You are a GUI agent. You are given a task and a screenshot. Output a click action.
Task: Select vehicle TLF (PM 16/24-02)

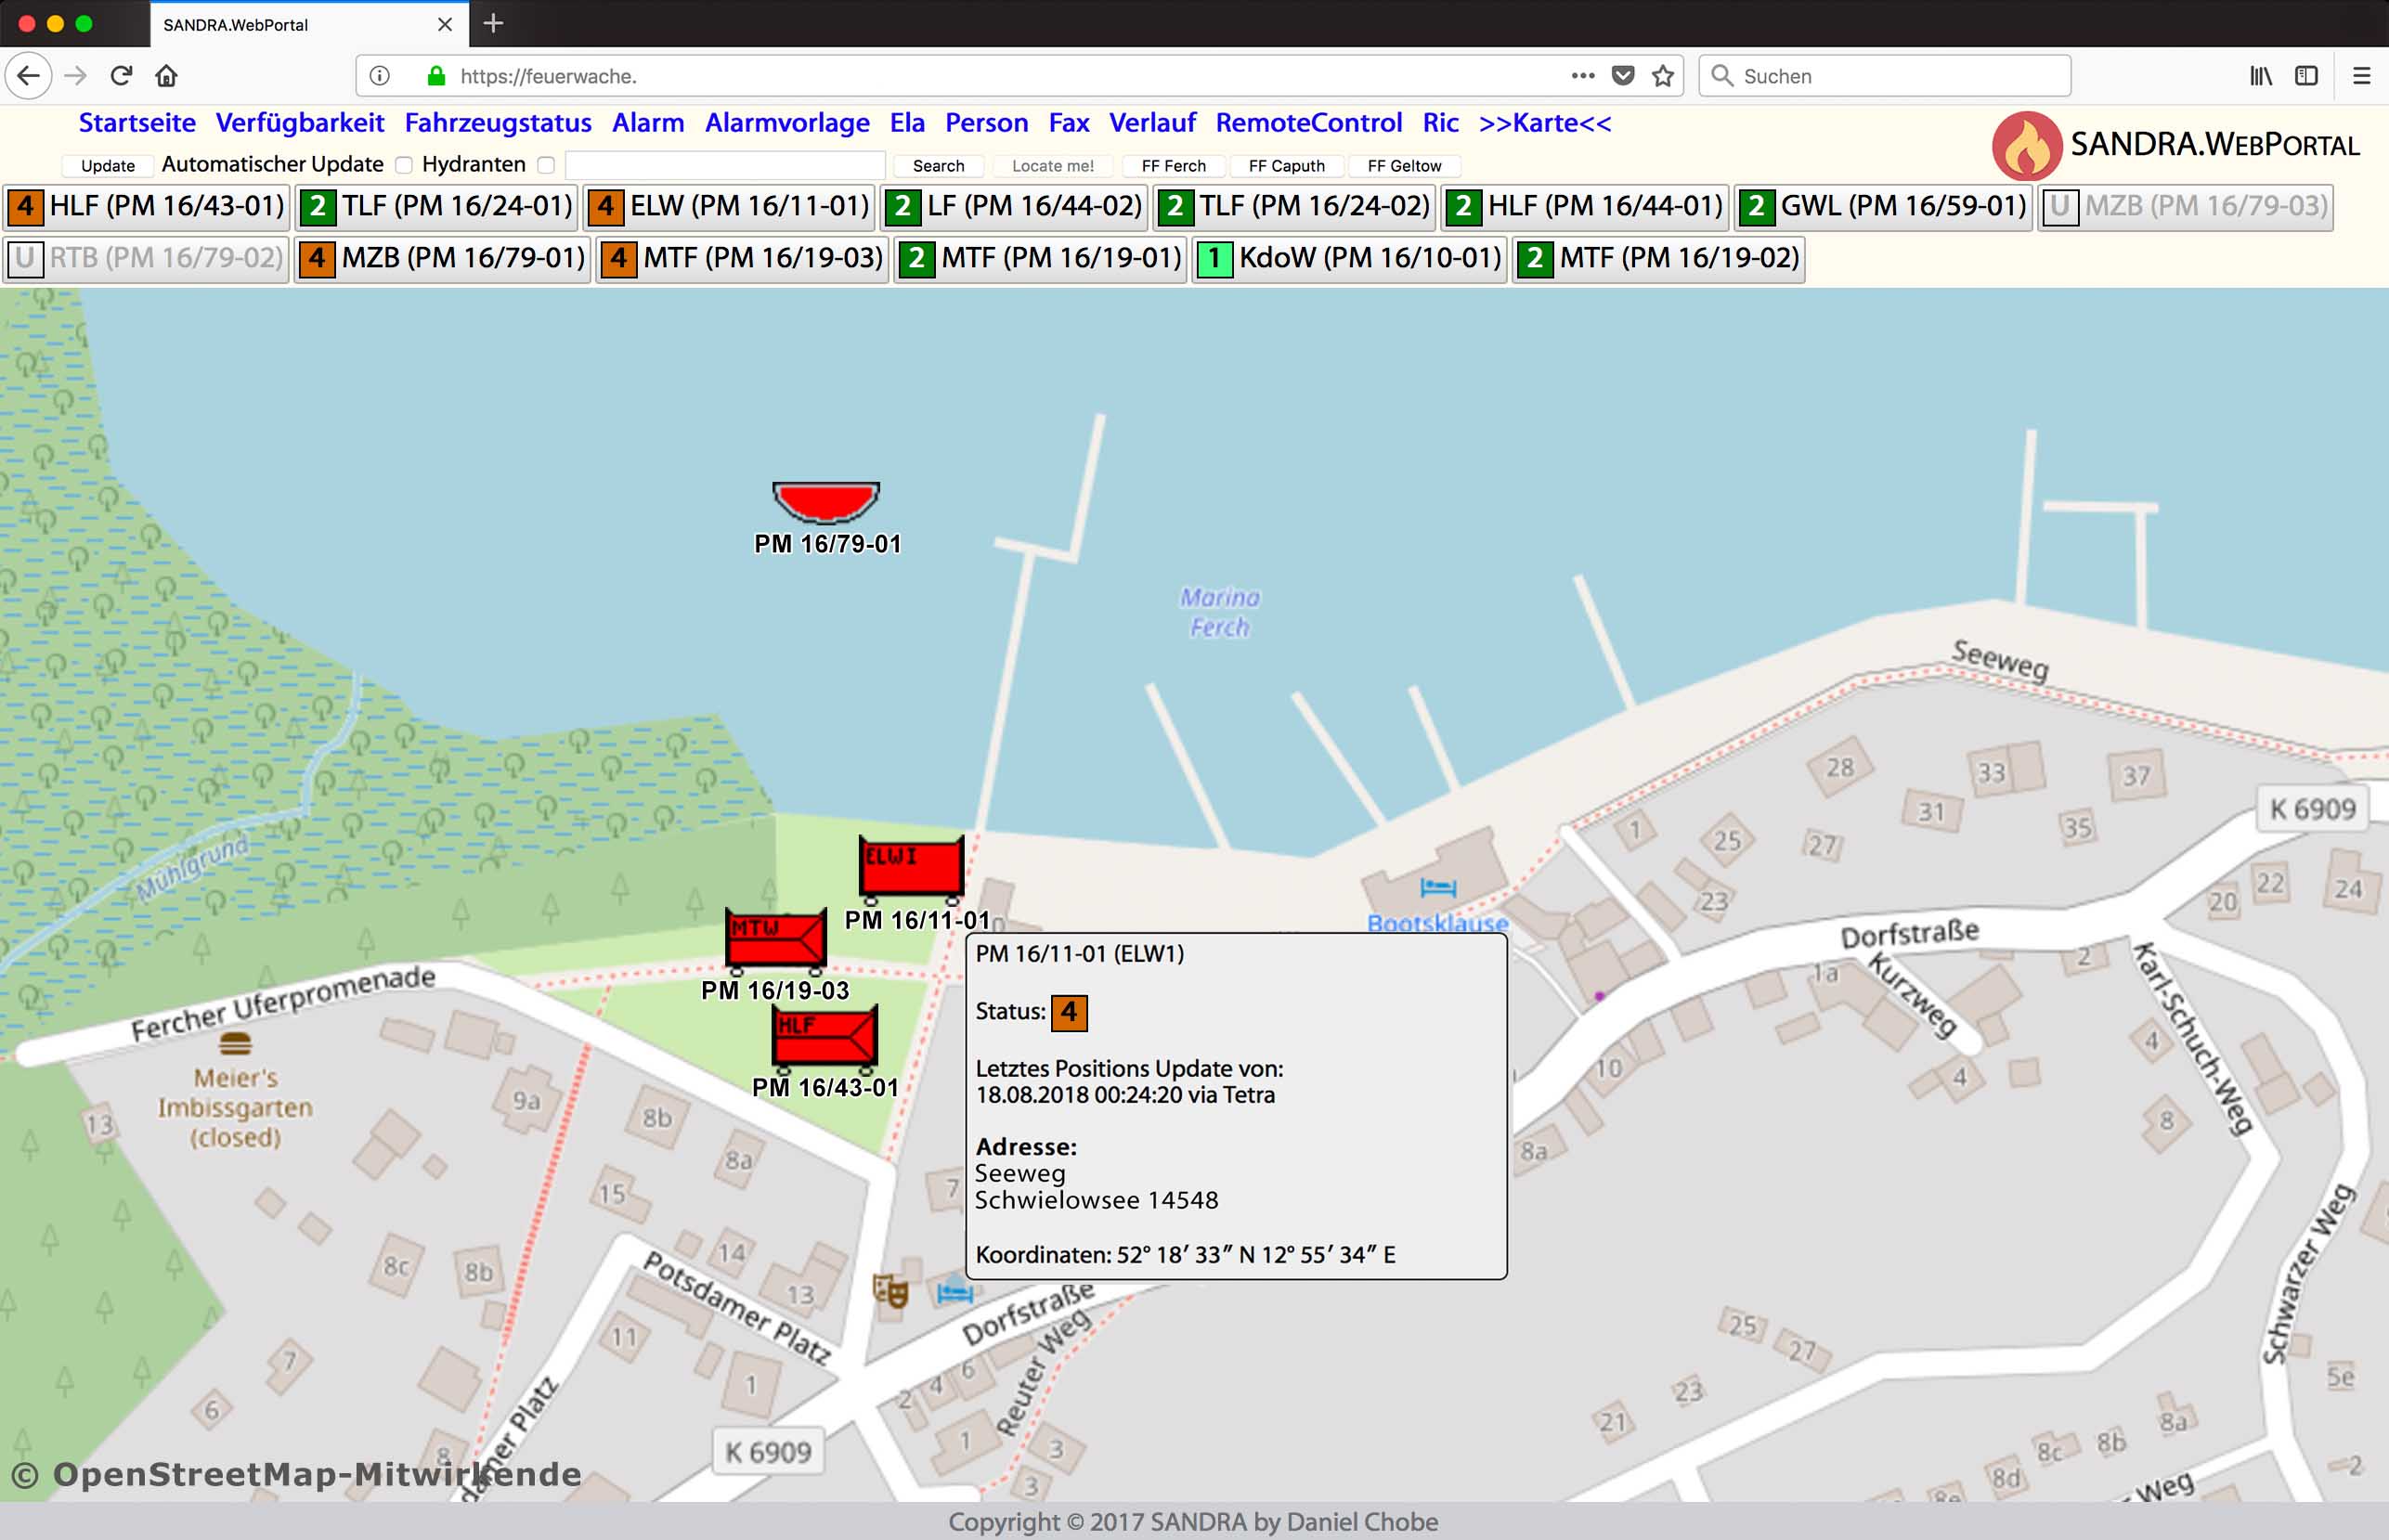(1294, 206)
